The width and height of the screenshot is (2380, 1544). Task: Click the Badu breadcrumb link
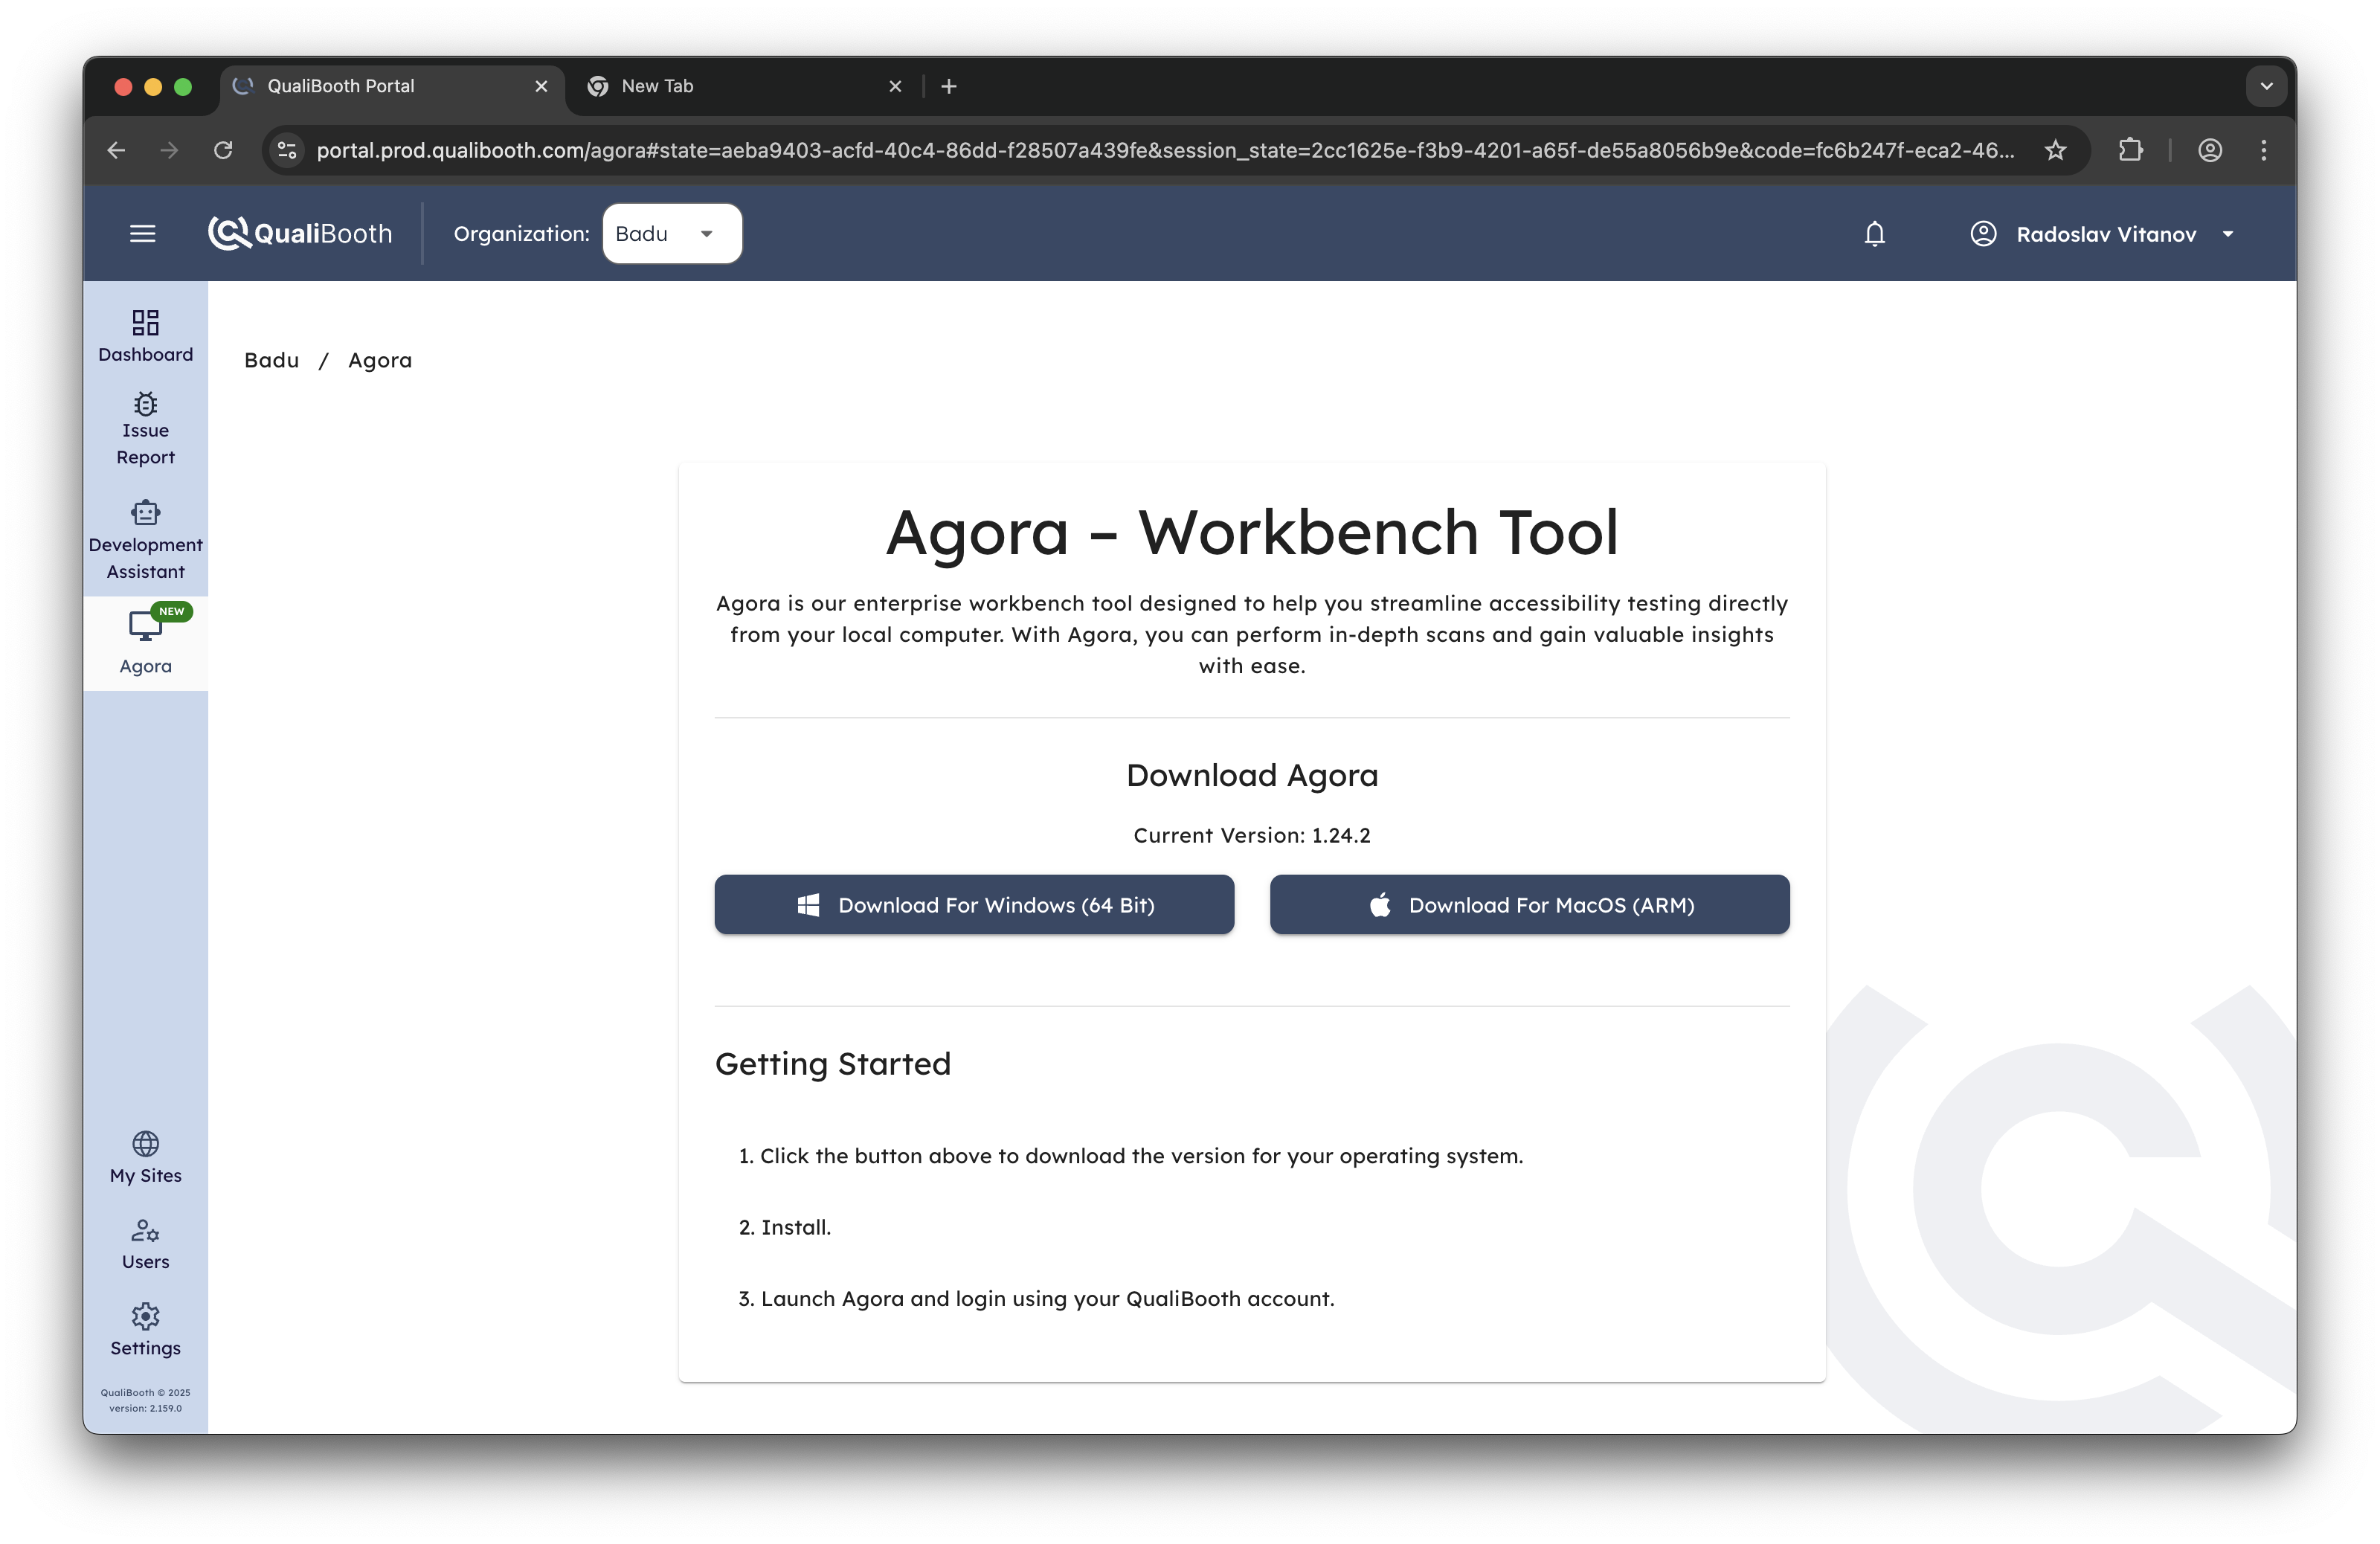(271, 360)
